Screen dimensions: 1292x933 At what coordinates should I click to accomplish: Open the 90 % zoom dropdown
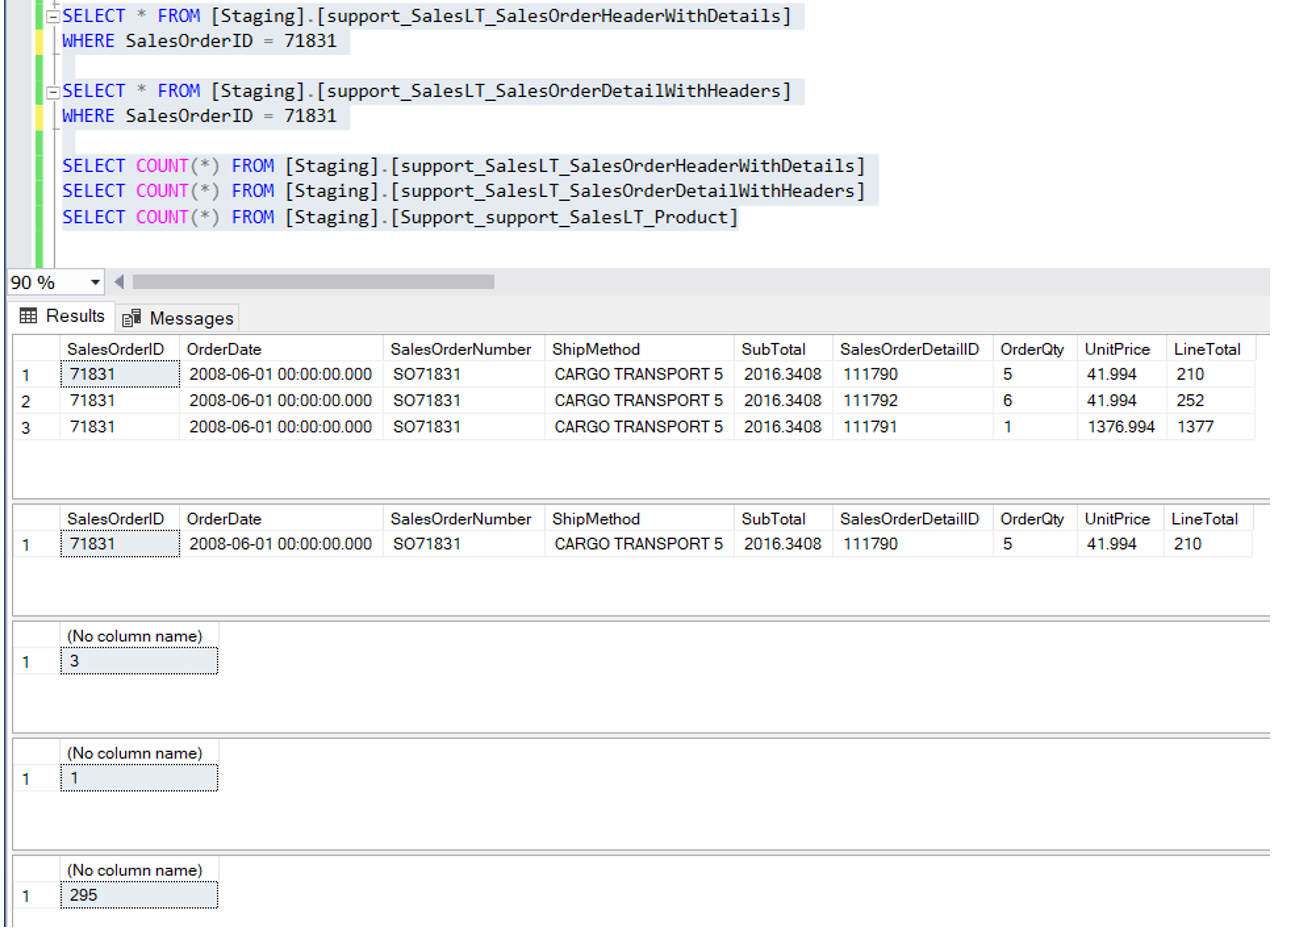tap(95, 283)
